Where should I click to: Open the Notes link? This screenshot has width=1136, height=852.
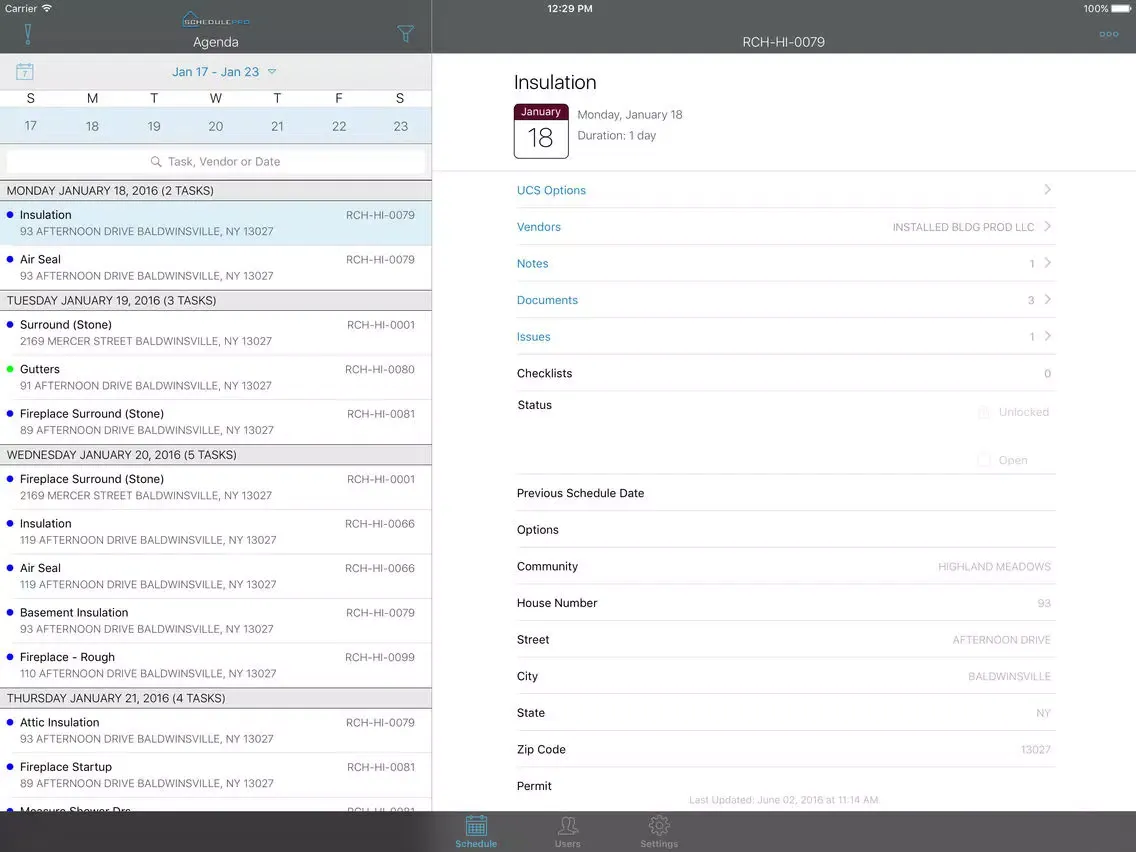click(532, 264)
